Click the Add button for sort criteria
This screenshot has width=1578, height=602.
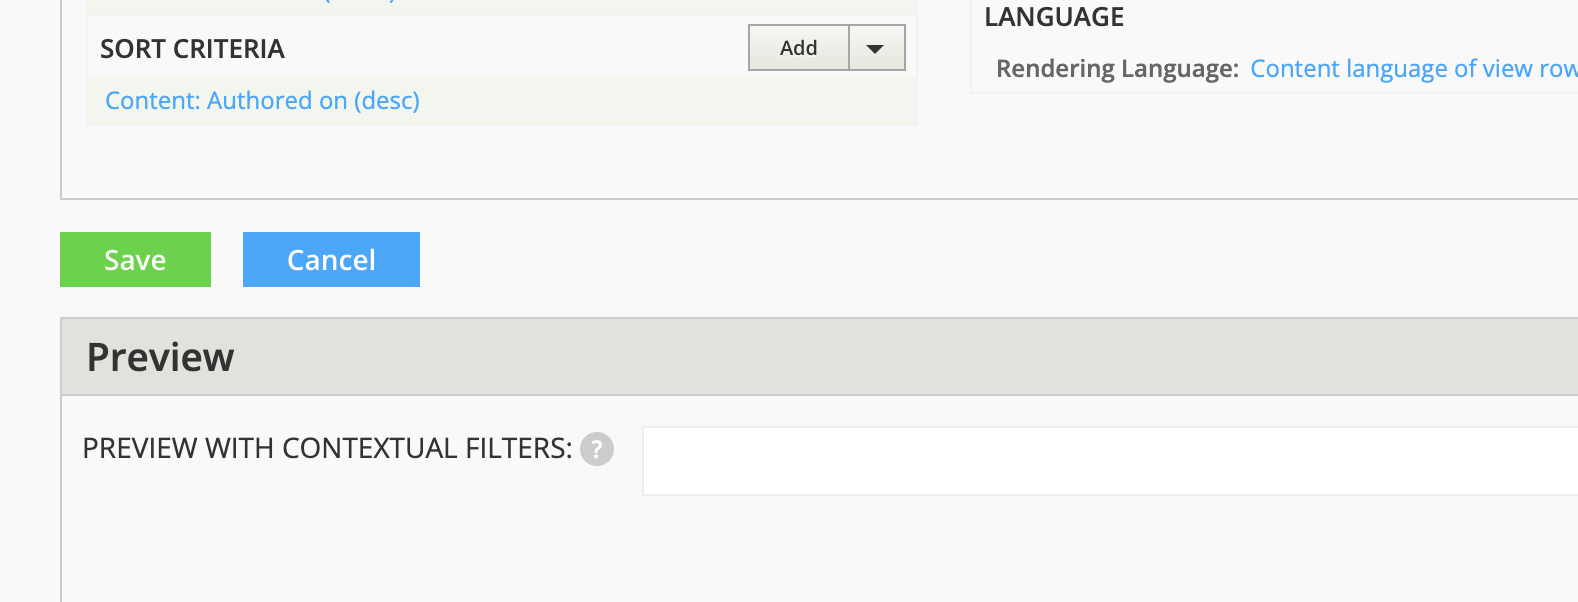tap(797, 47)
